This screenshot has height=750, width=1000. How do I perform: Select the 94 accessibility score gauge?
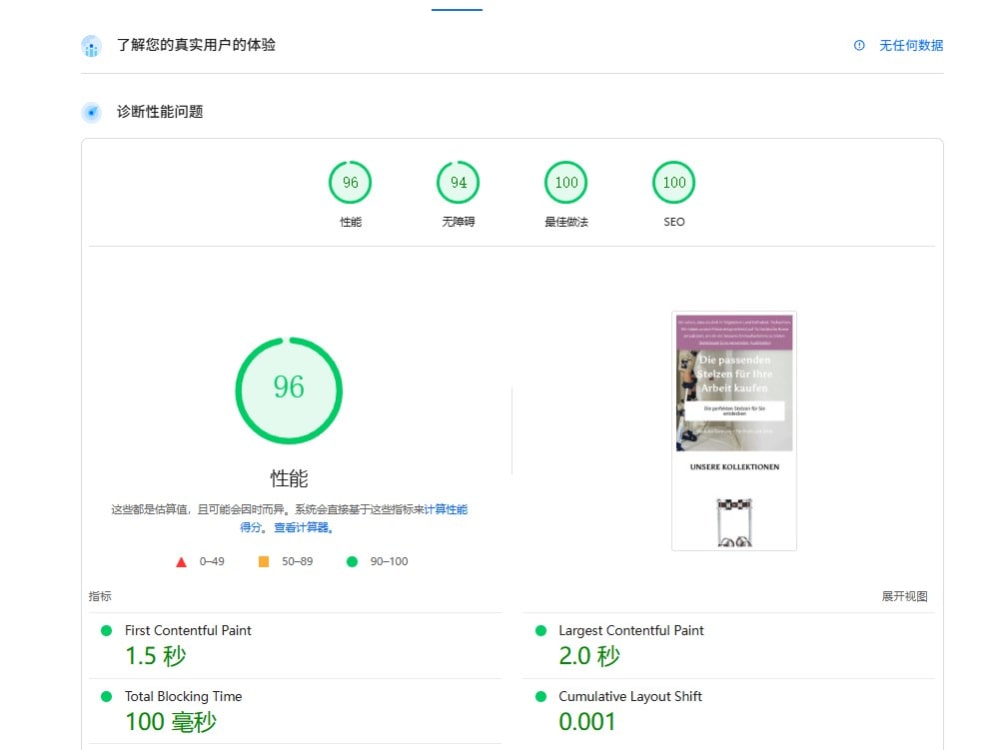click(x=458, y=182)
